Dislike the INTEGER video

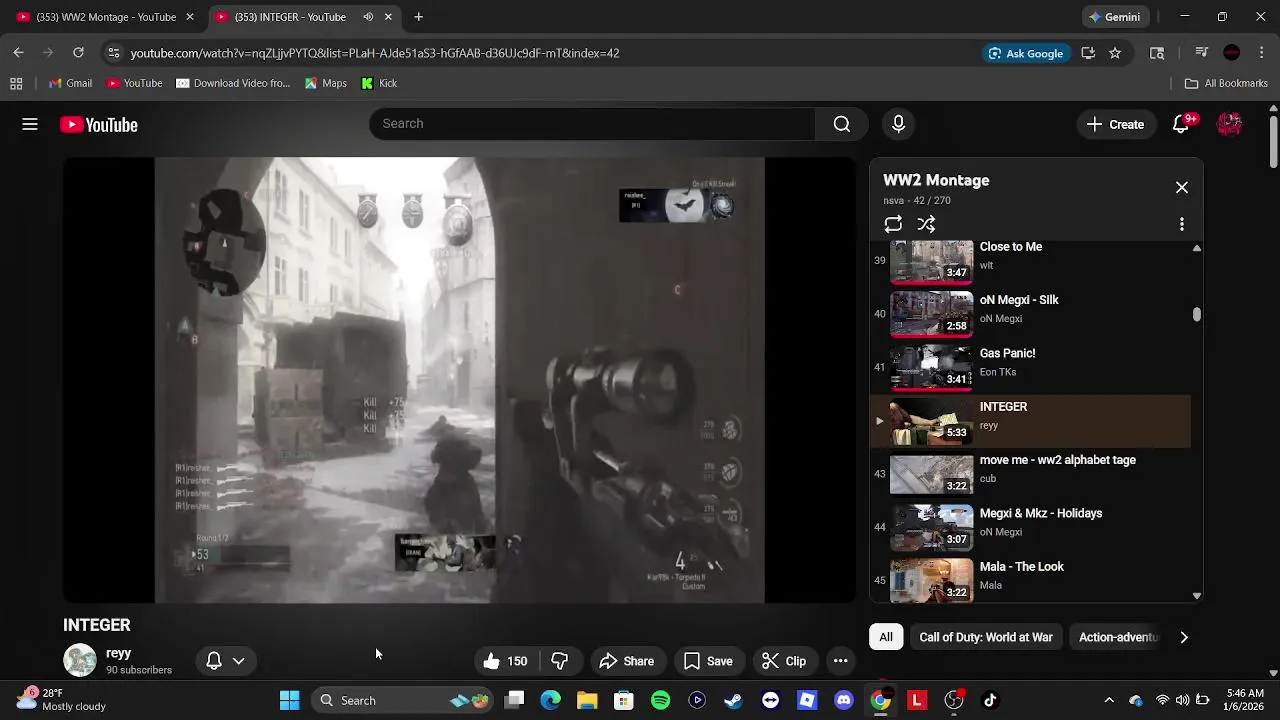coord(560,661)
